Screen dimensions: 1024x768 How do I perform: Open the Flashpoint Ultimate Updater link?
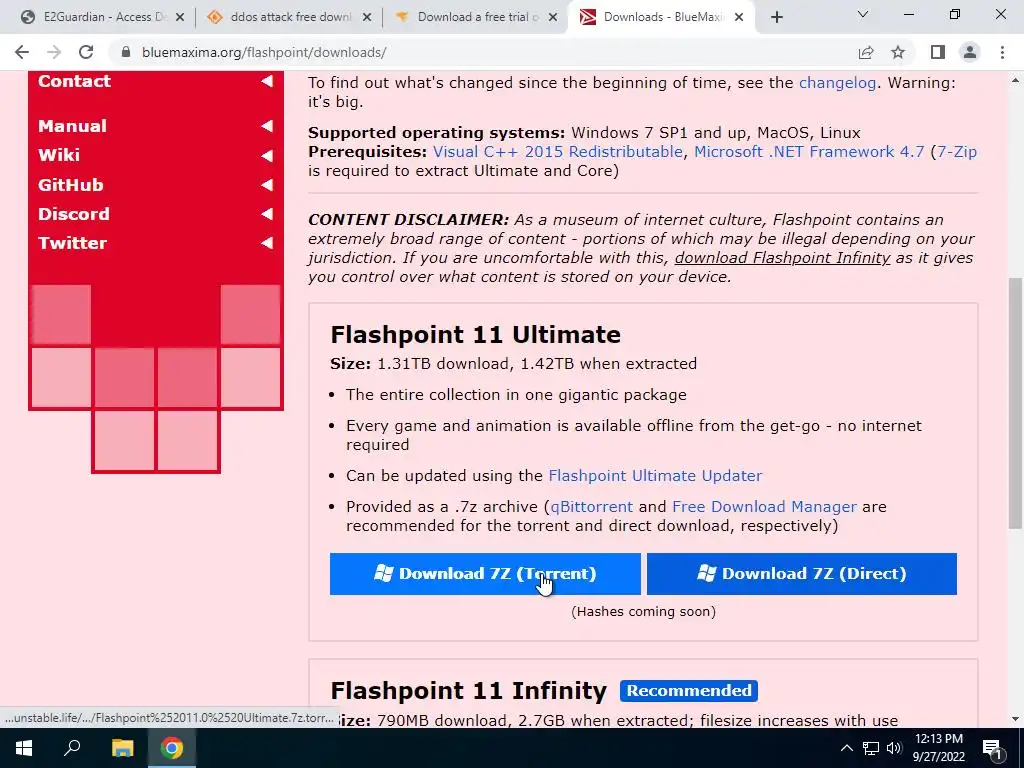coord(655,475)
